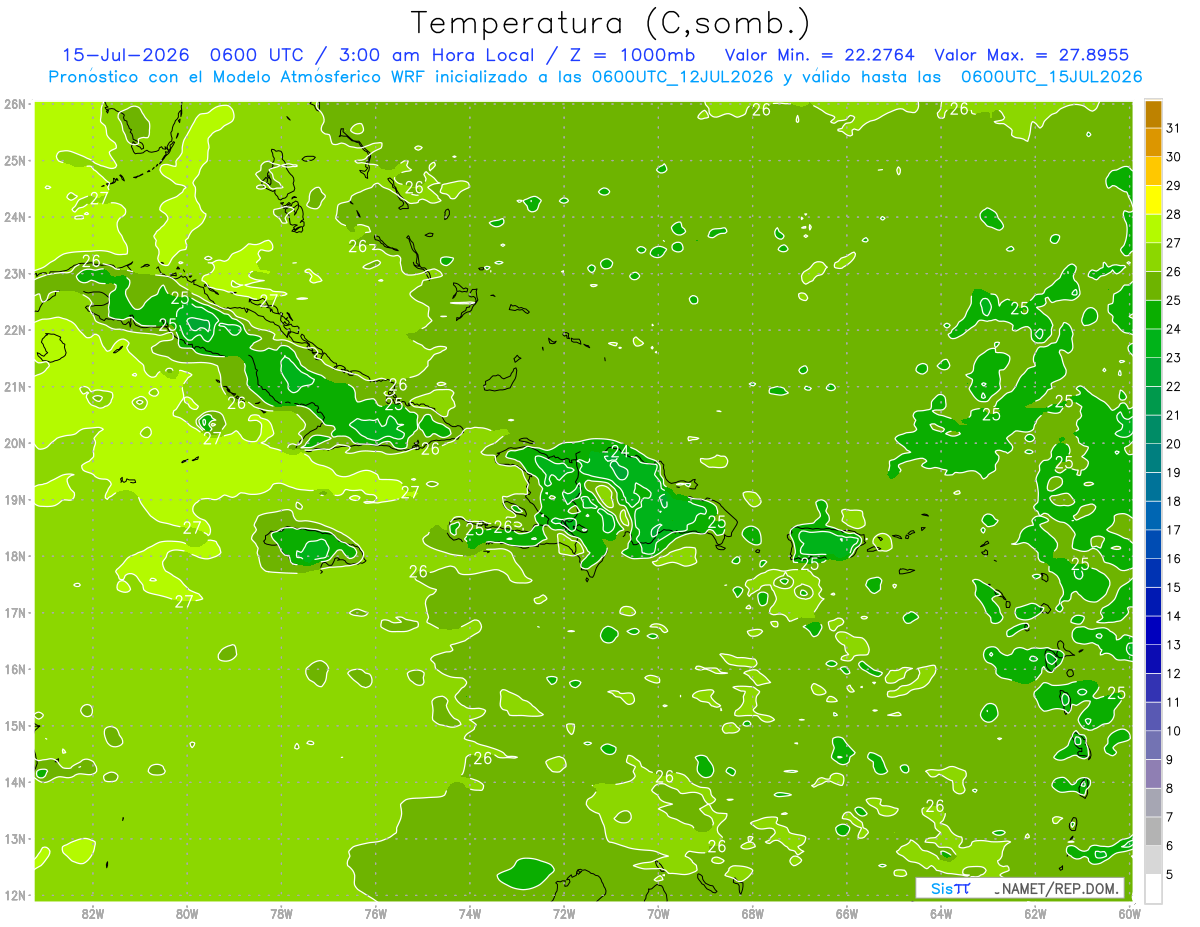1200x927 pixels.
Task: Click the "Temperatura (C,somb.)" chart title
Action: [x=611, y=24]
